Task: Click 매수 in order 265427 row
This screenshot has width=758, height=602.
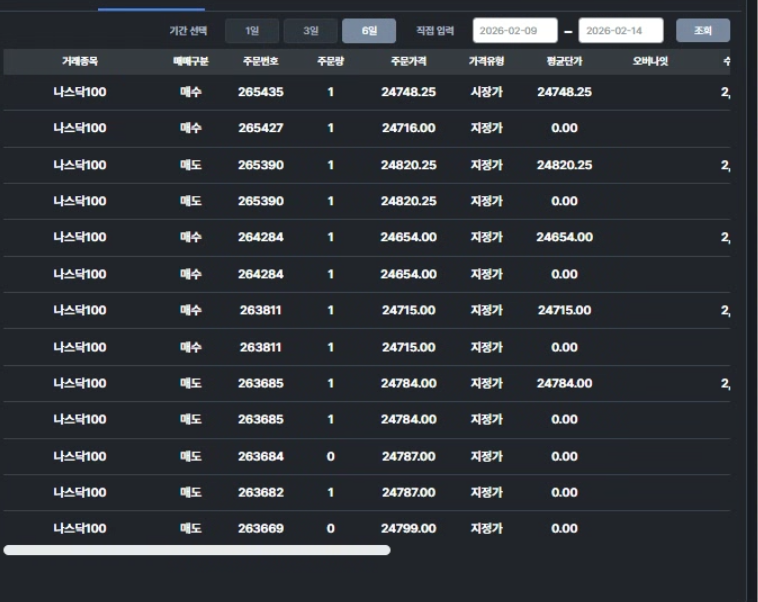Action: [190, 128]
